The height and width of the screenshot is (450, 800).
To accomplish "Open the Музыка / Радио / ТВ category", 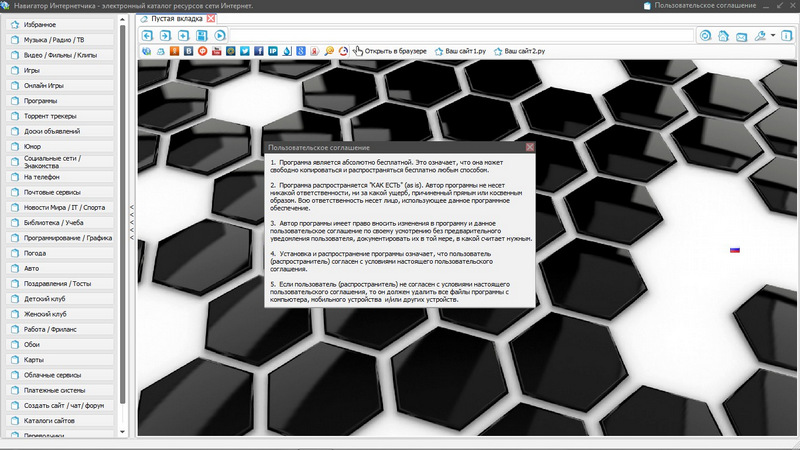I will click(x=60, y=40).
